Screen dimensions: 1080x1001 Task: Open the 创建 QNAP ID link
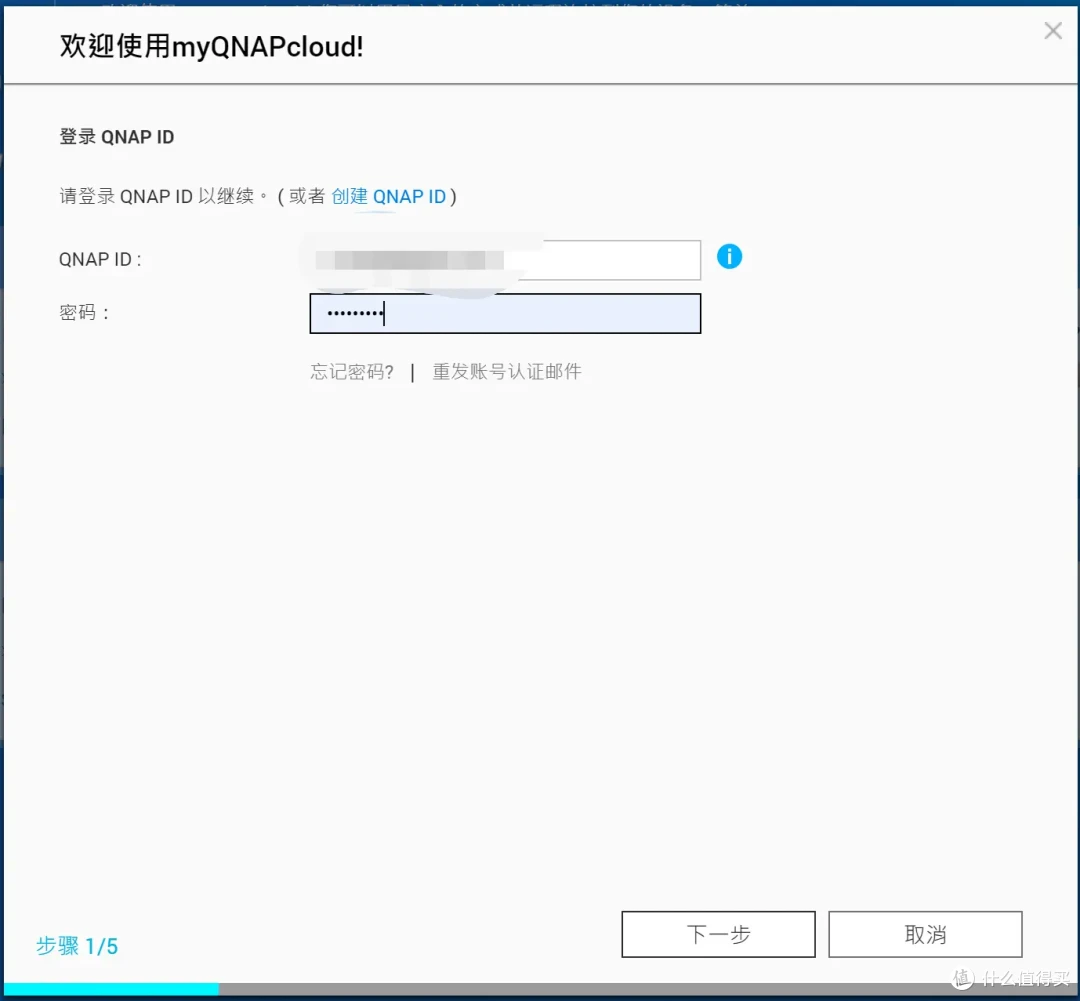pos(388,196)
